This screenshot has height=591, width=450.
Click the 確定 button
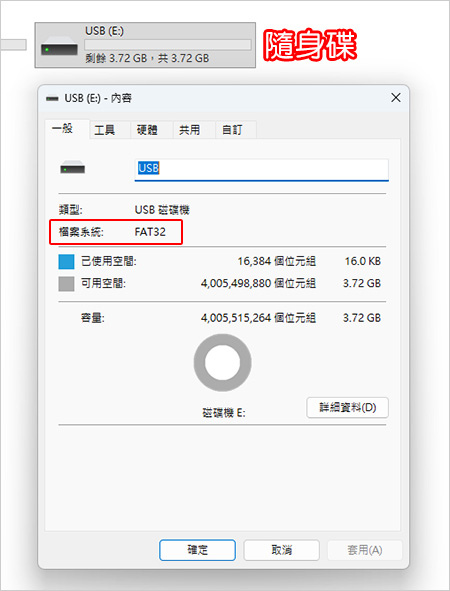(x=197, y=550)
